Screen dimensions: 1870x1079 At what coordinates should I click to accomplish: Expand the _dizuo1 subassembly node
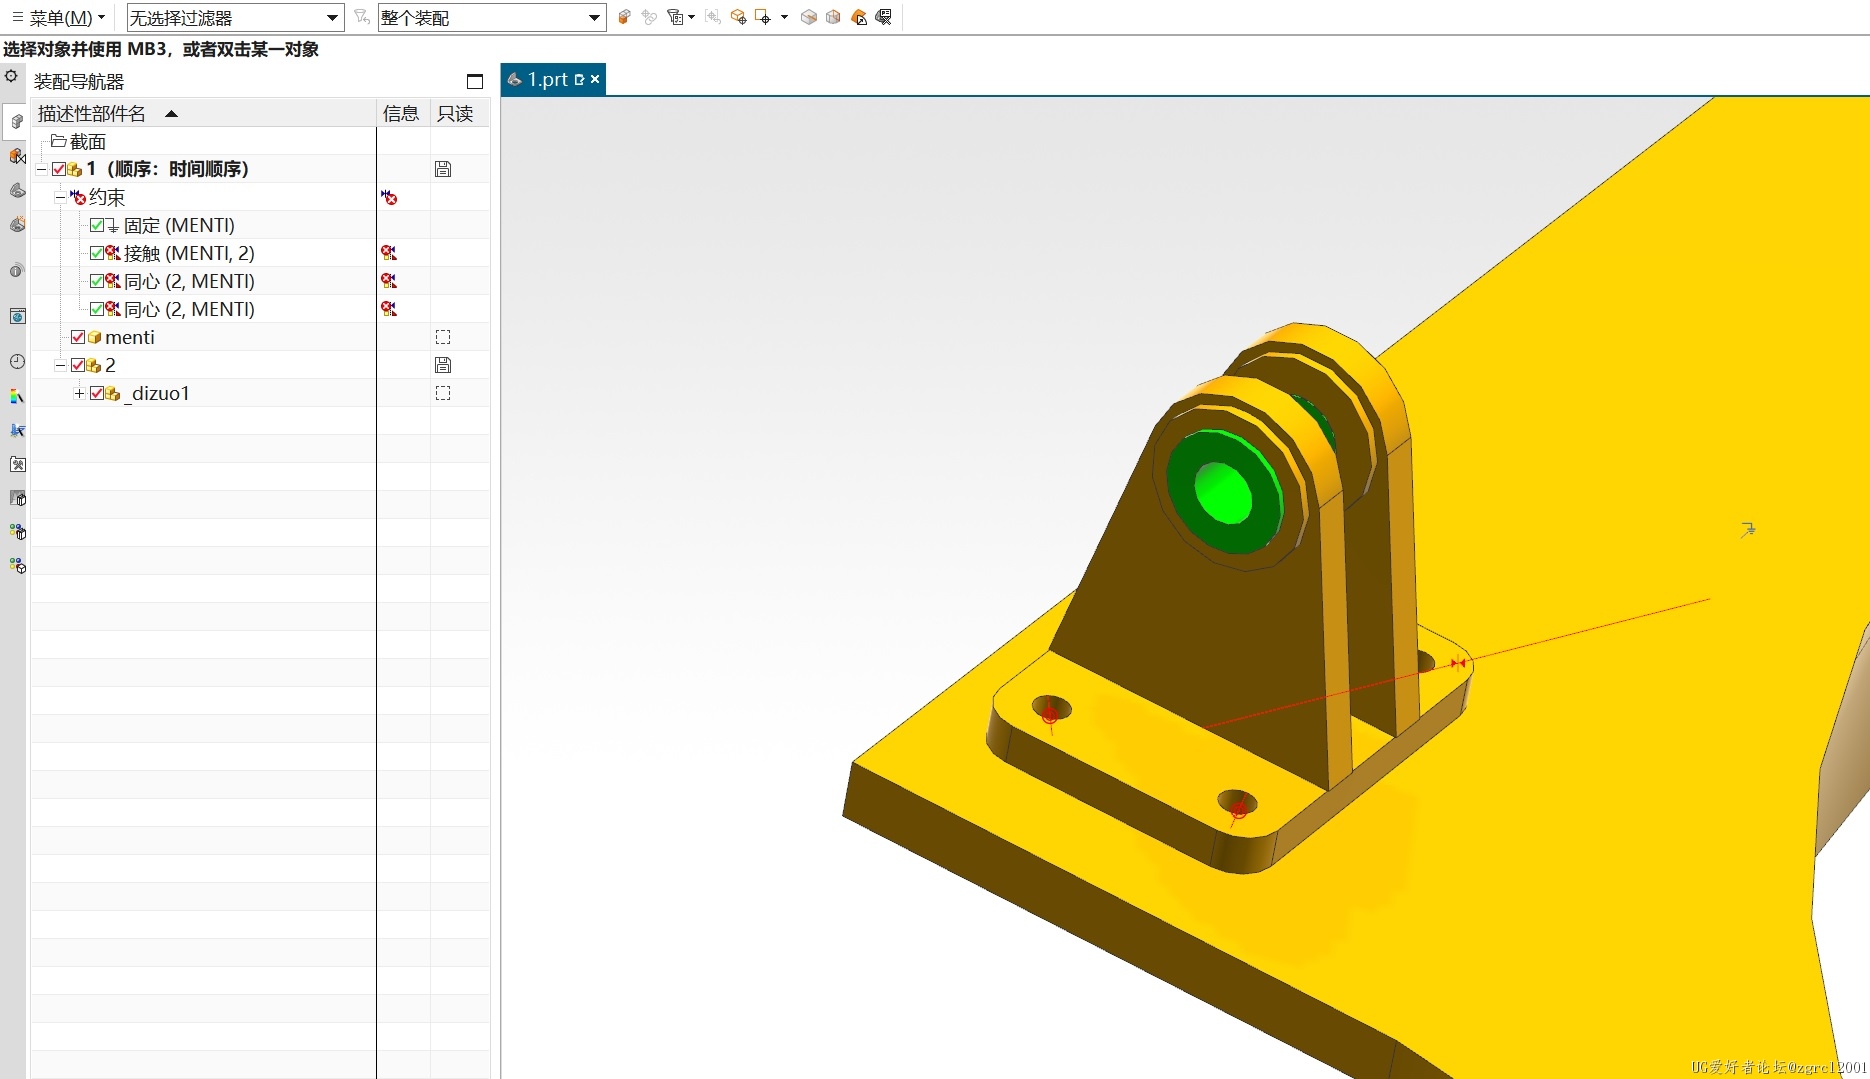click(x=79, y=393)
